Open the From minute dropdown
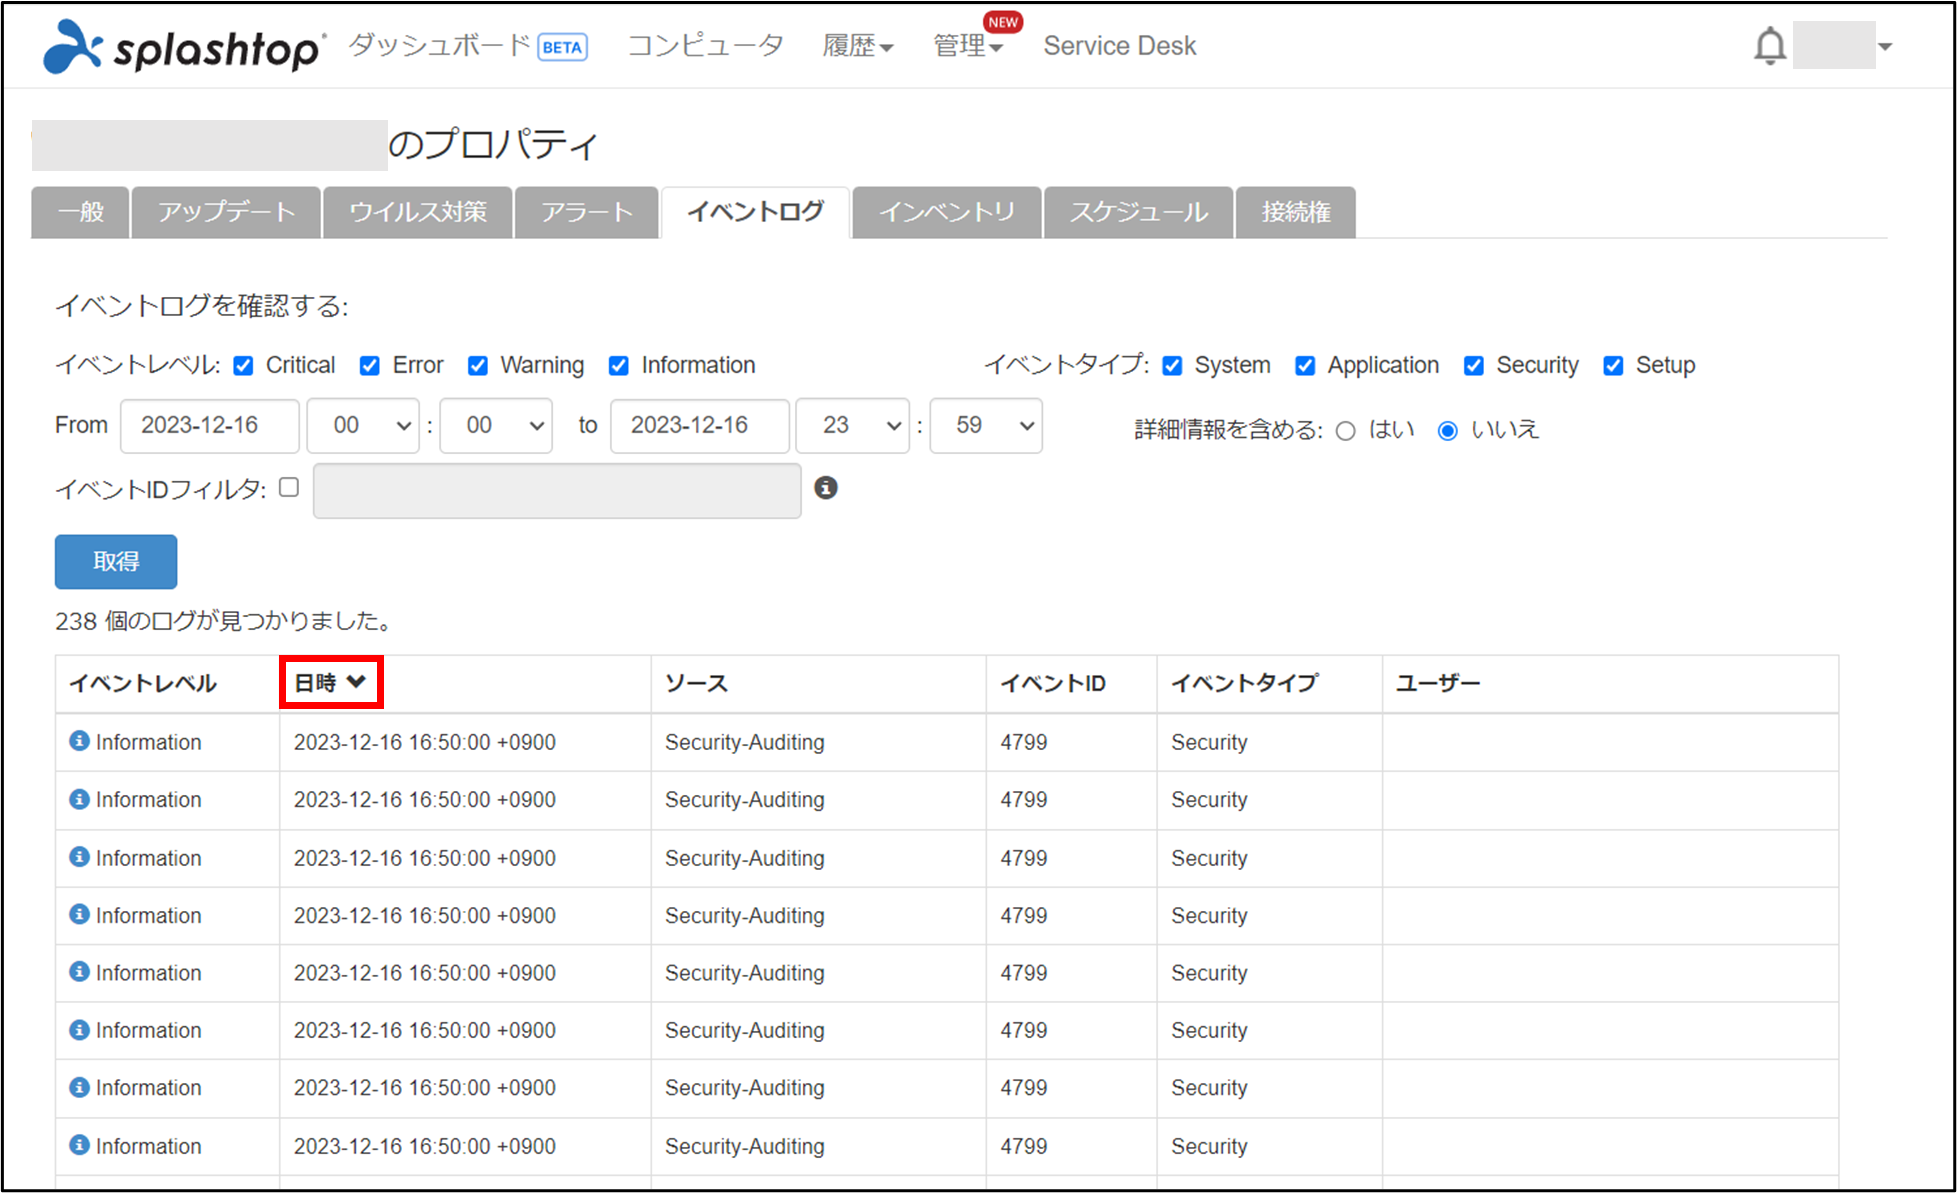 click(x=496, y=426)
